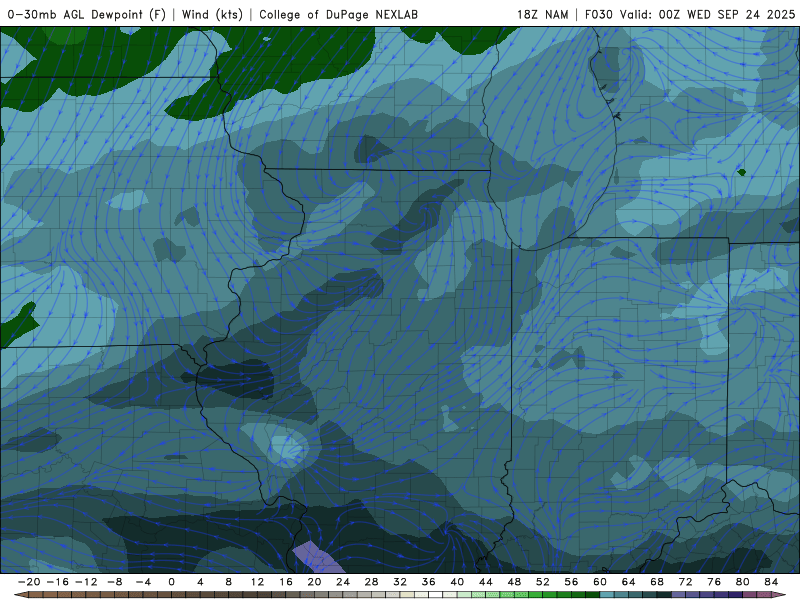Click the "F030" forecast hour text
This screenshot has height=600, width=800.
(x=598, y=14)
